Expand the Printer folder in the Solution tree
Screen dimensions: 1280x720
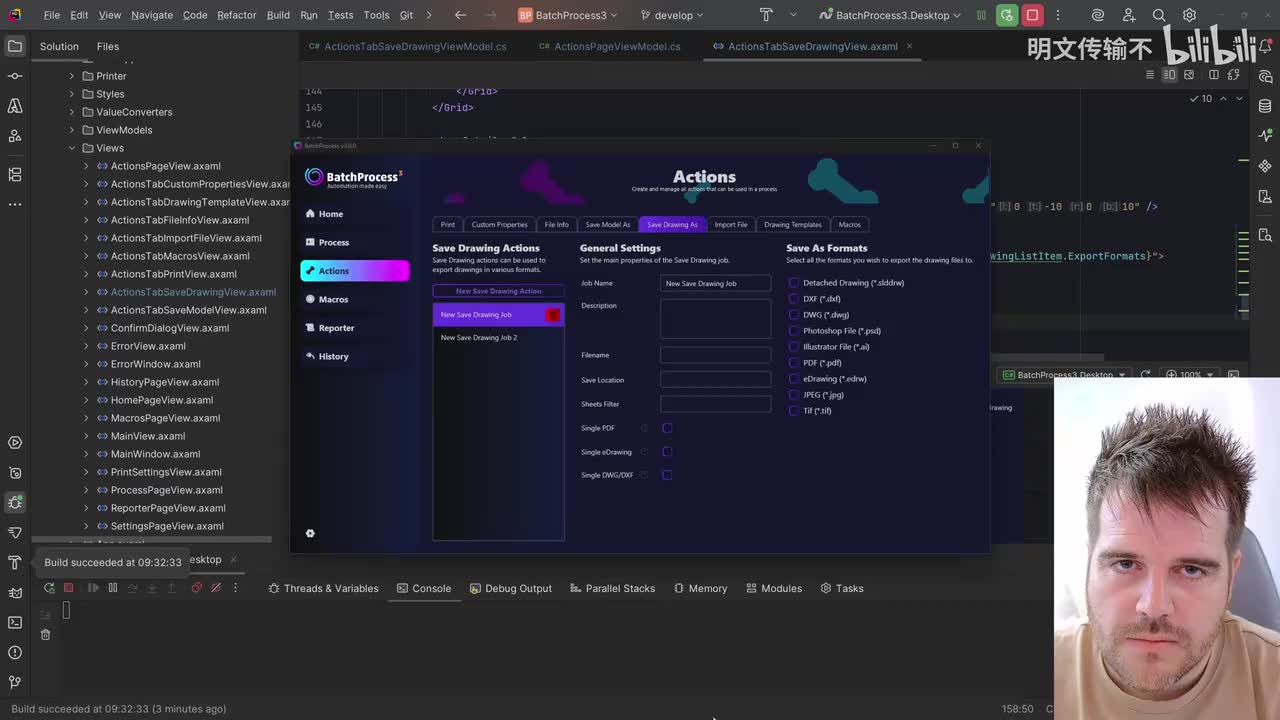tap(72, 76)
